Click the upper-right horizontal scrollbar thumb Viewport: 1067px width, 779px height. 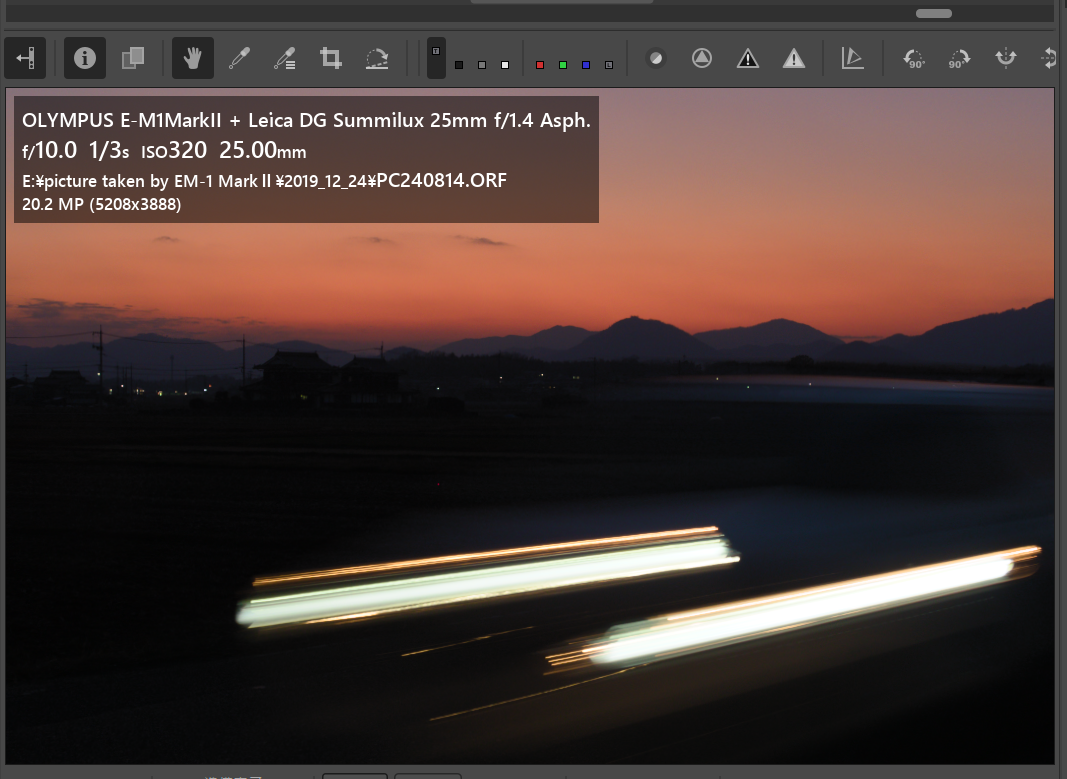(934, 14)
